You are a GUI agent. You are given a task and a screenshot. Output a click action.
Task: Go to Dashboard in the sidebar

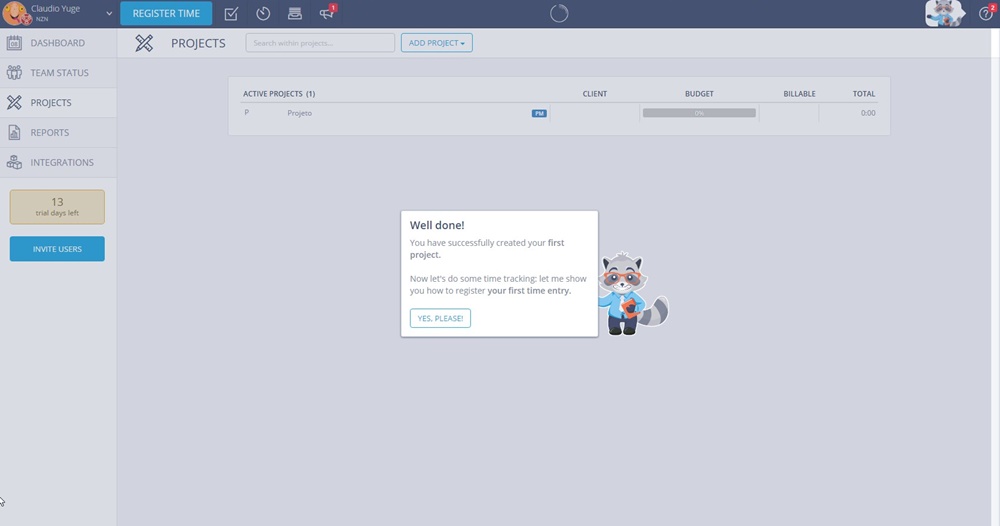pyautogui.click(x=57, y=43)
